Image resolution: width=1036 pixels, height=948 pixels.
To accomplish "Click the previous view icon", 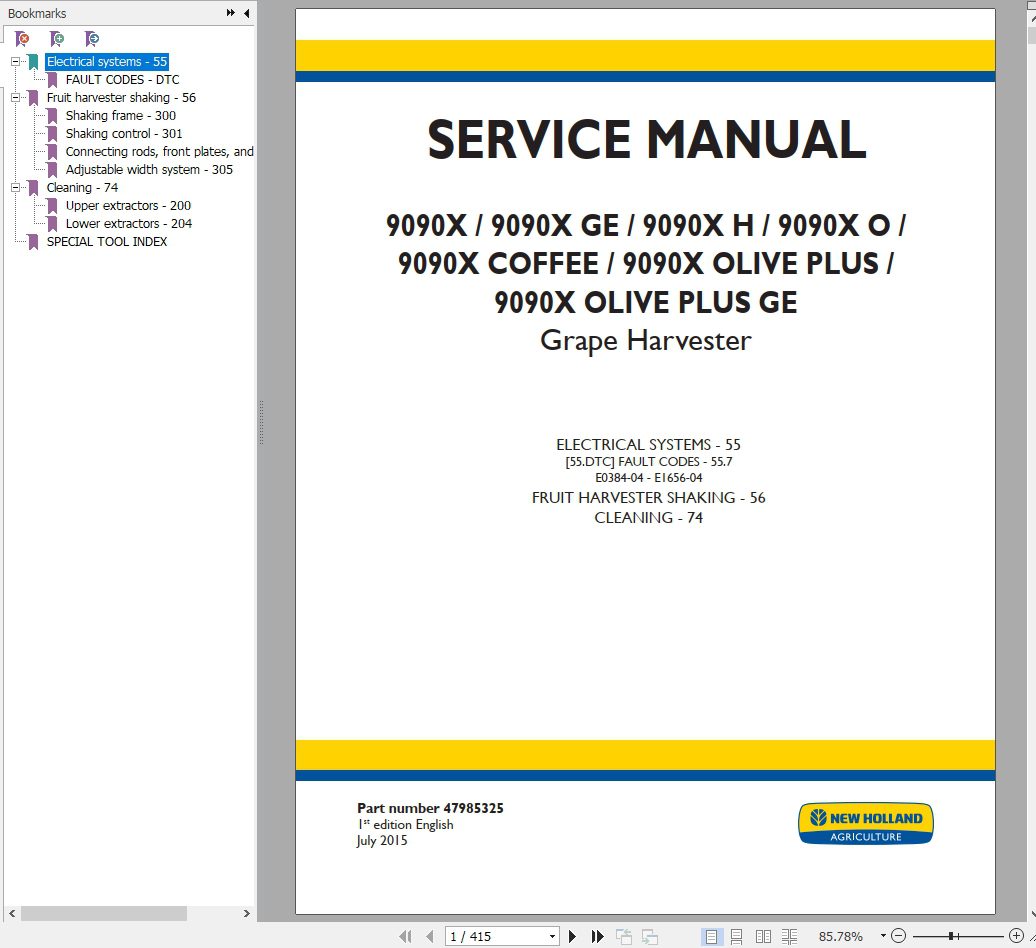I will click(x=625, y=936).
